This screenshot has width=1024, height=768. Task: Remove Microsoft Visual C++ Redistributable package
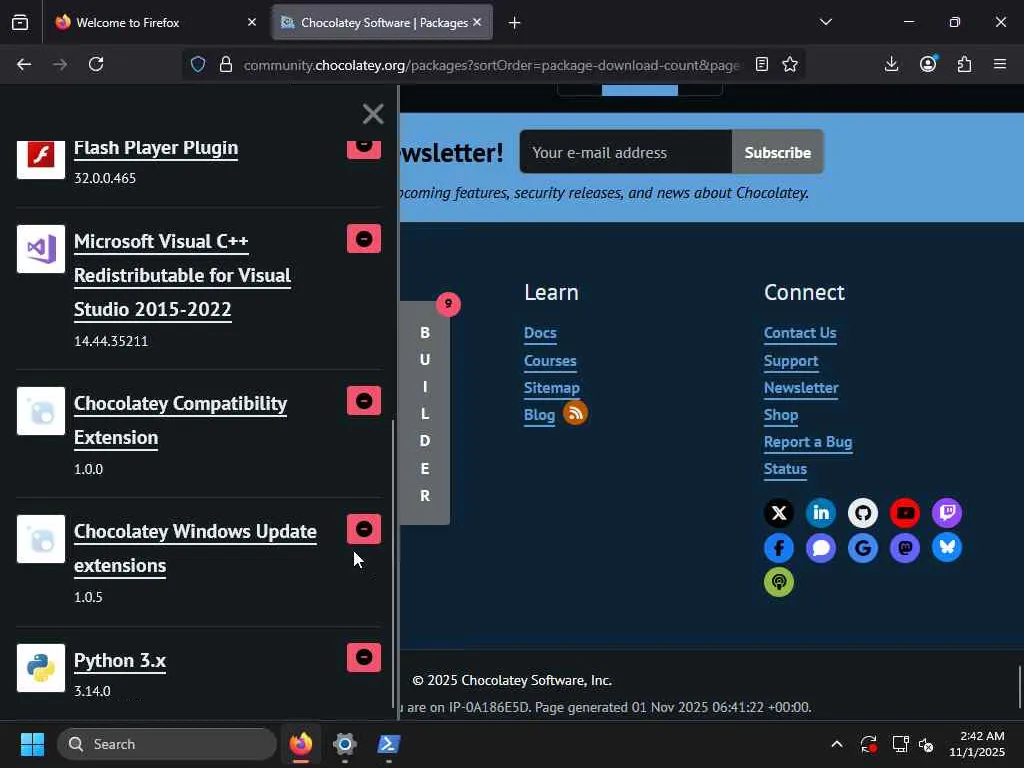click(x=364, y=239)
